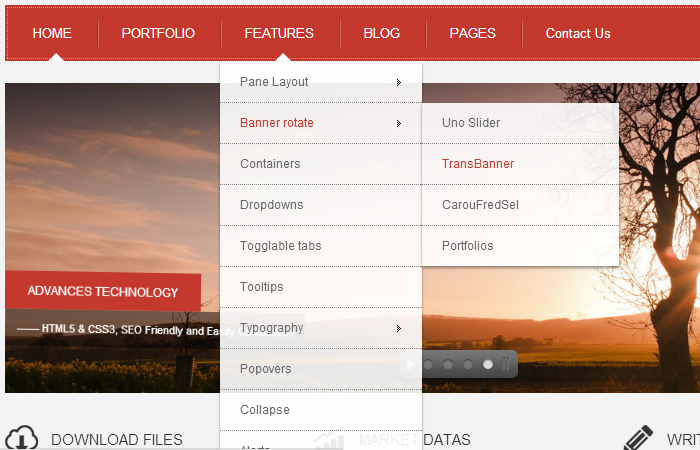
Task: Click the DATAS heading text
Action: [x=447, y=440]
